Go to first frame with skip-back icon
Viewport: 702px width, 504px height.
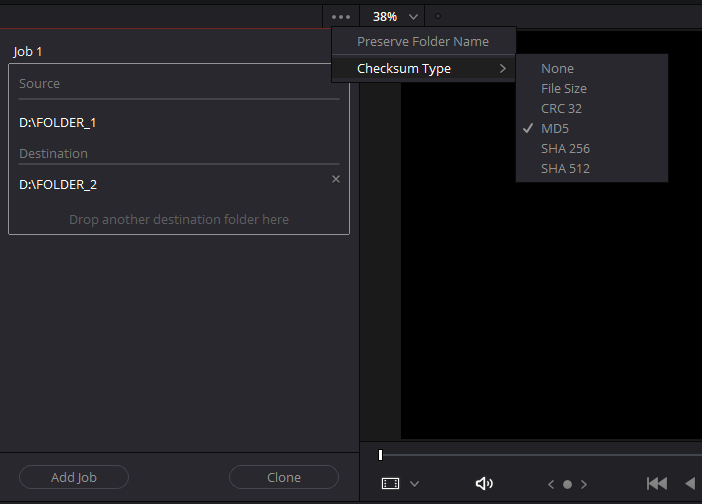tap(656, 483)
